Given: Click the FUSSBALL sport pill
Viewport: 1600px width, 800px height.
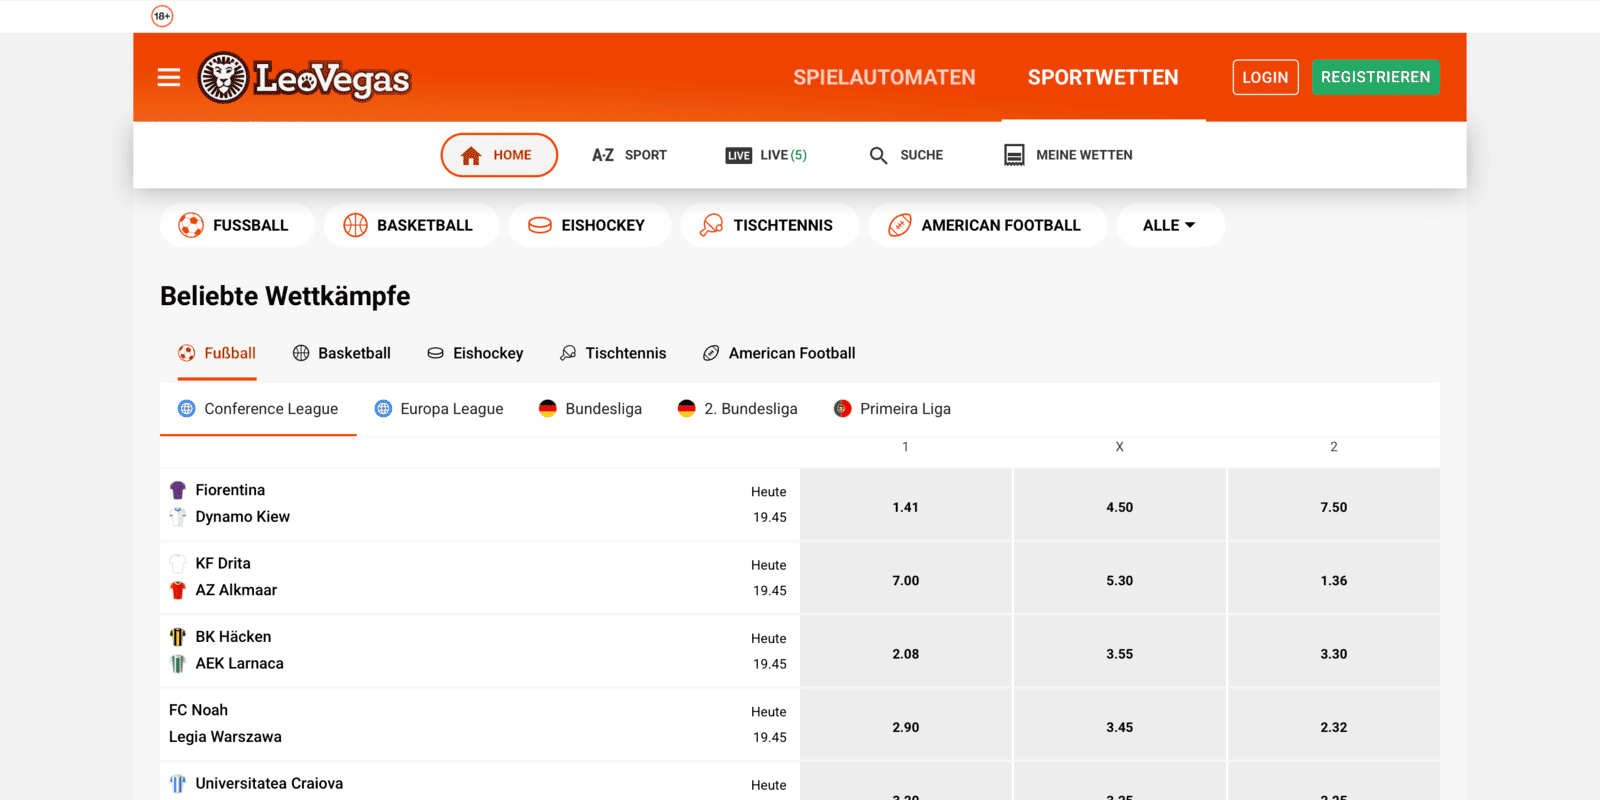Looking at the screenshot, I should point(237,225).
